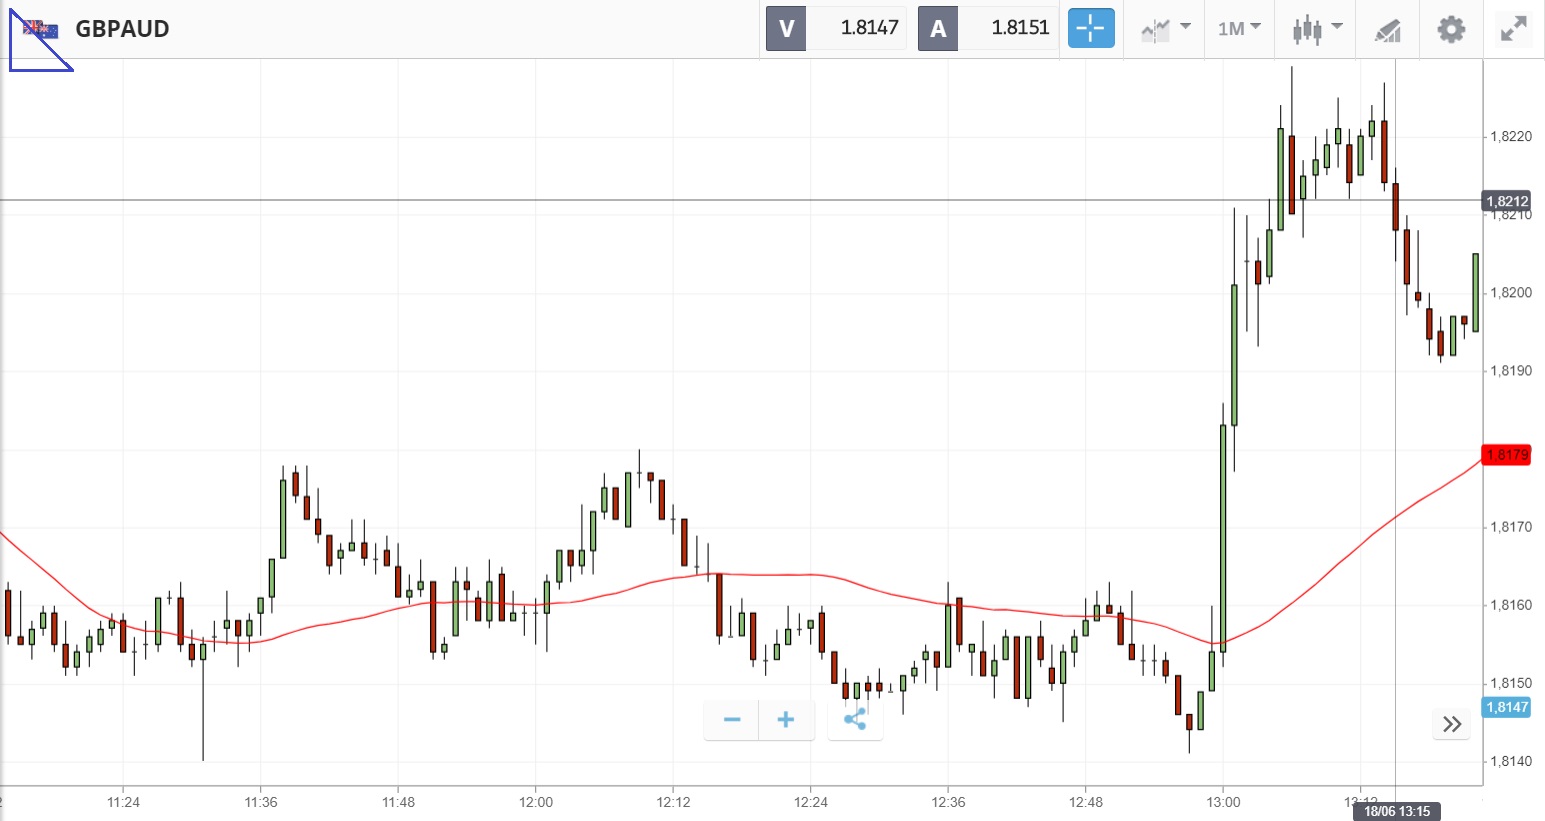Open the candlestick chart type dropdown
This screenshot has height=821, width=1545.
1316,28
